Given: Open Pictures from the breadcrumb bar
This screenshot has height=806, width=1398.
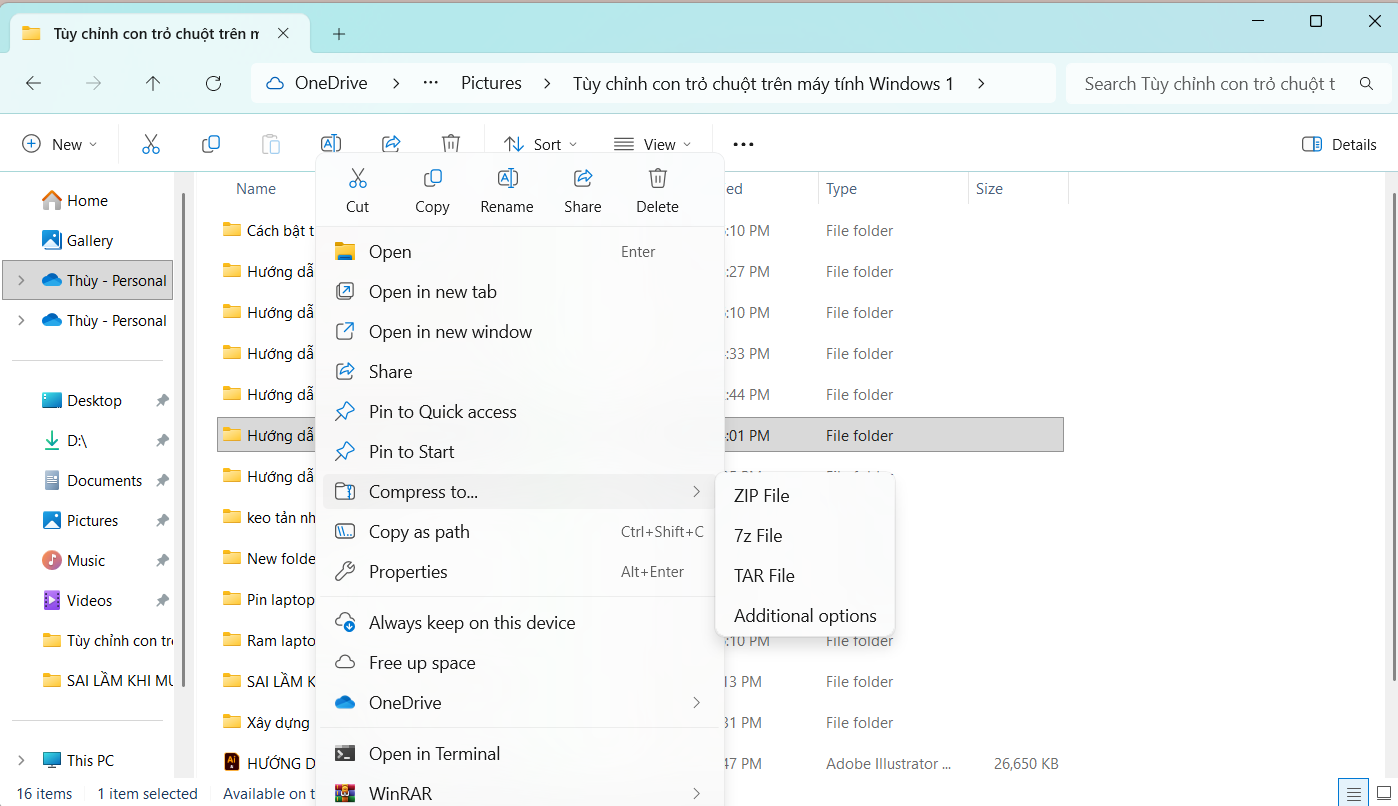Looking at the screenshot, I should pyautogui.click(x=491, y=83).
